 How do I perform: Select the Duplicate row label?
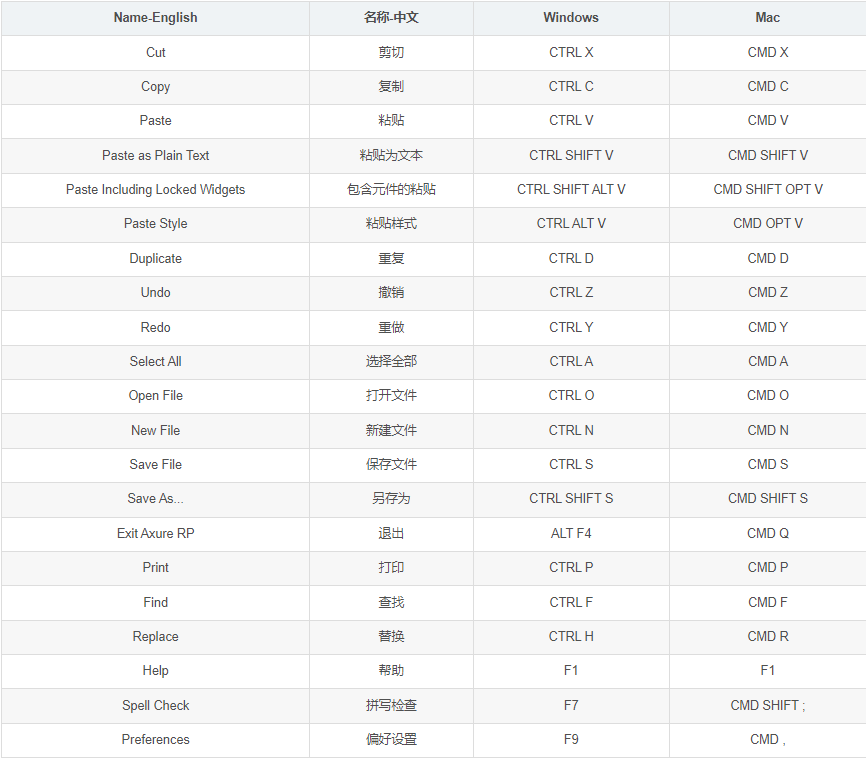pos(155,258)
